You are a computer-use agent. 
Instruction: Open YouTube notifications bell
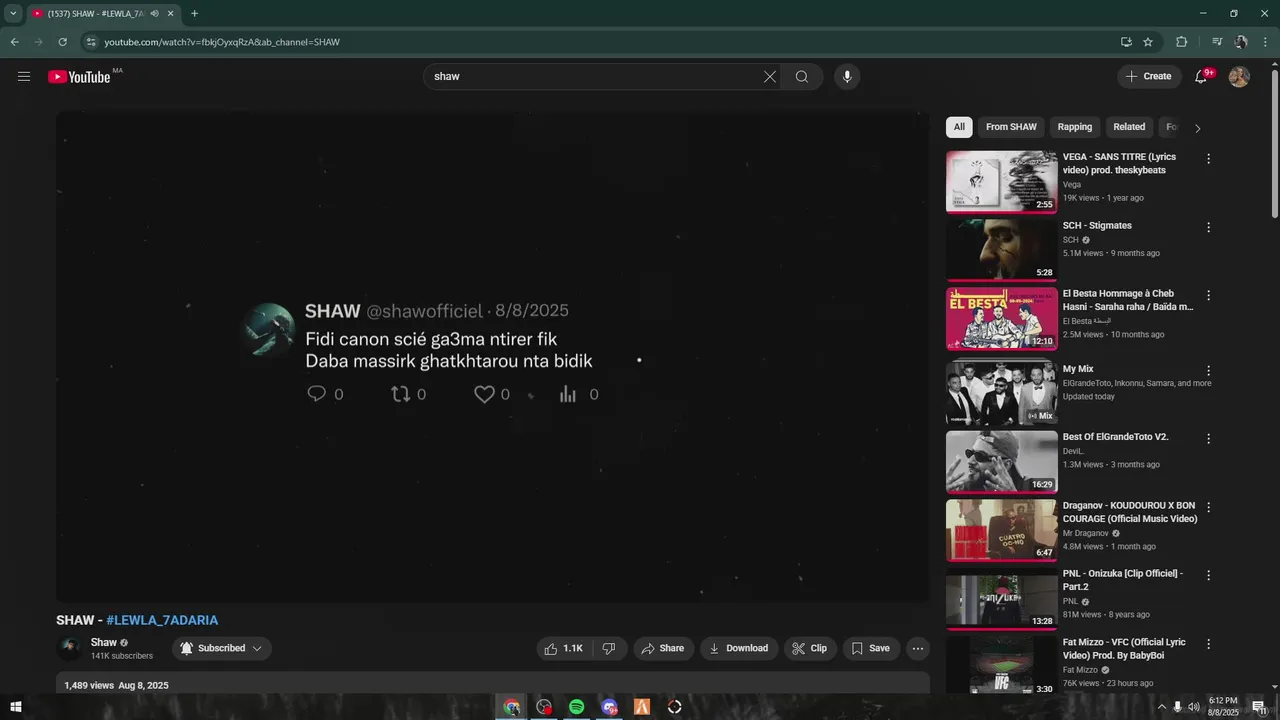1201,76
